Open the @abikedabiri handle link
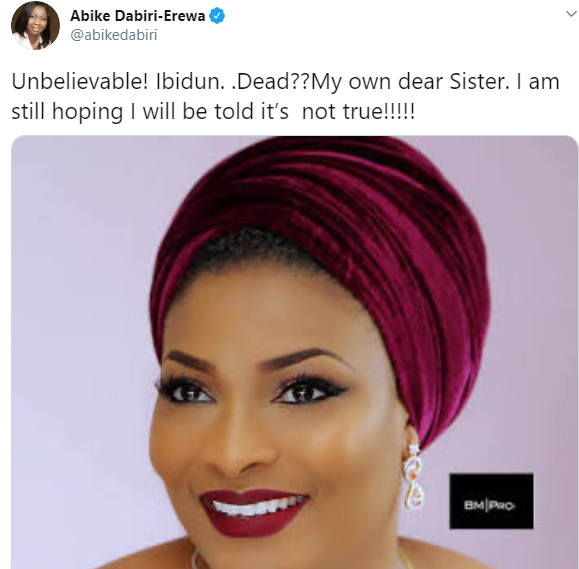 point(114,35)
